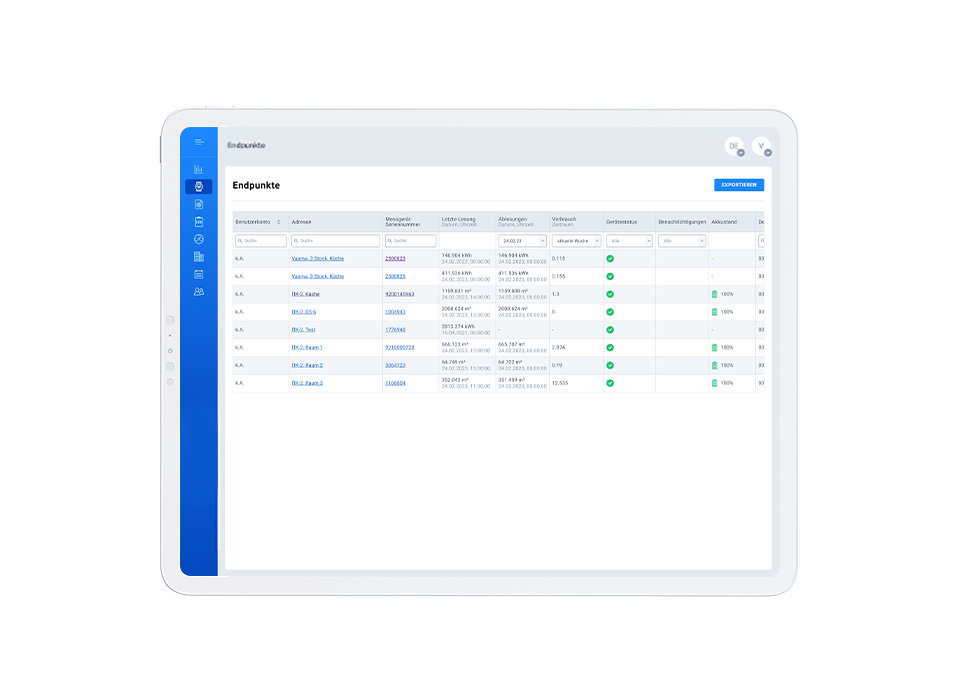Open the V user account menu
This screenshot has height=700, width=960.
[x=762, y=146]
